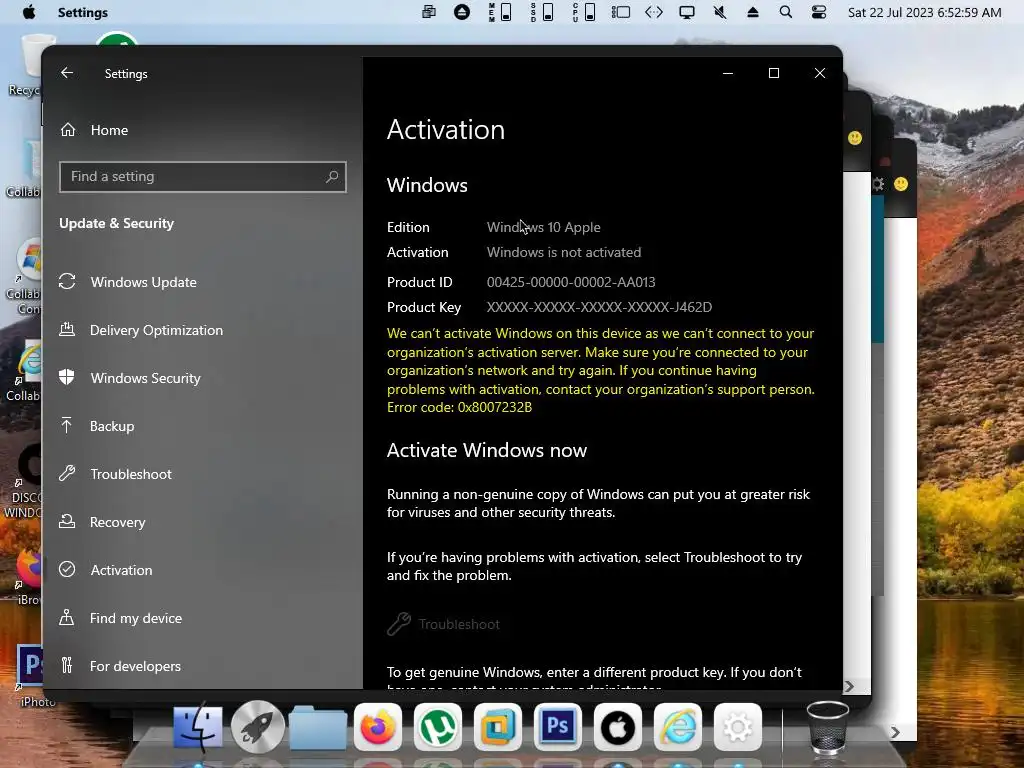The height and width of the screenshot is (768, 1024).
Task: Open Delivery Optimization settings
Action: tap(156, 330)
